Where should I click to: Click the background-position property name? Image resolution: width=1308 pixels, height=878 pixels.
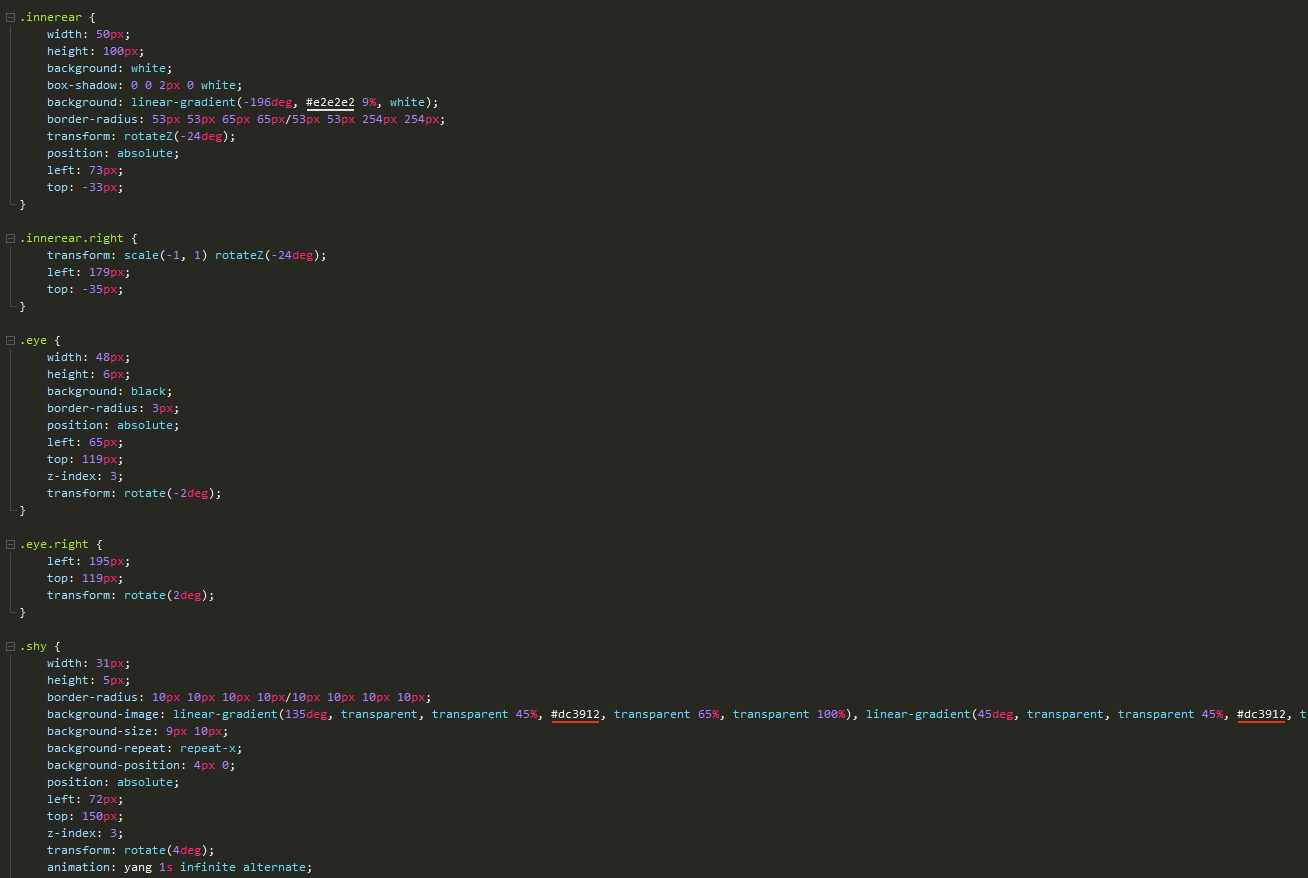[x=116, y=765]
